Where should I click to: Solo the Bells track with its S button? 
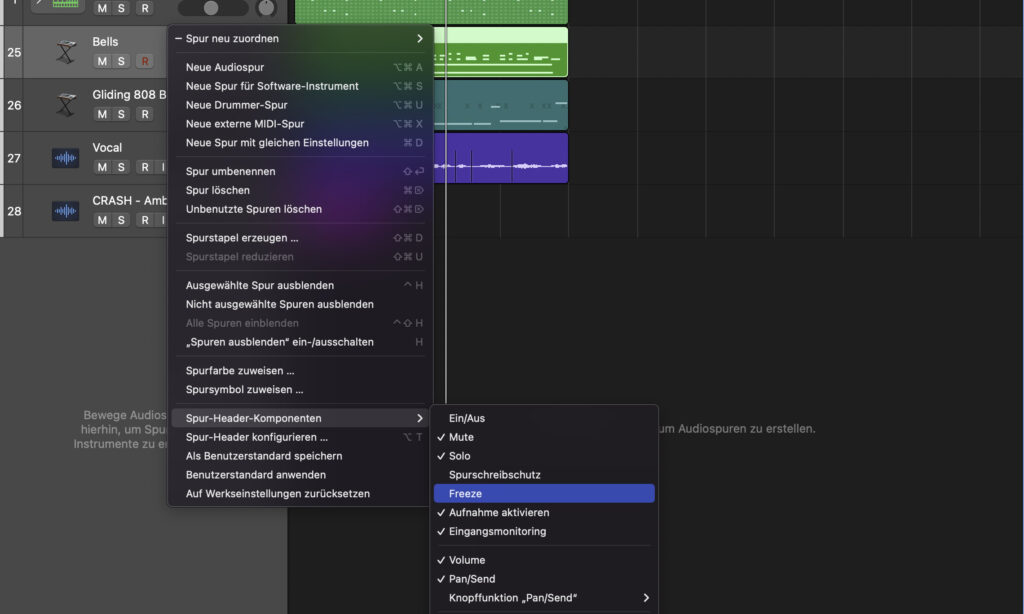click(121, 61)
